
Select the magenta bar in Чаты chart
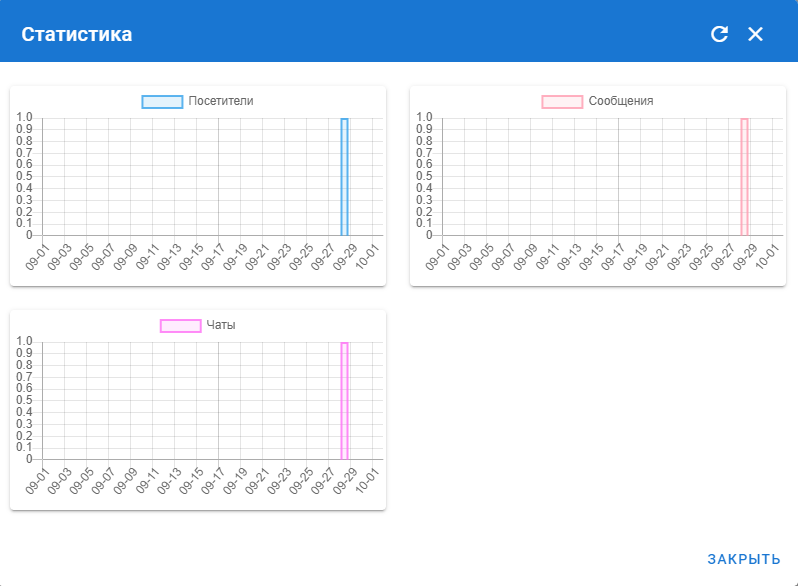coord(344,401)
